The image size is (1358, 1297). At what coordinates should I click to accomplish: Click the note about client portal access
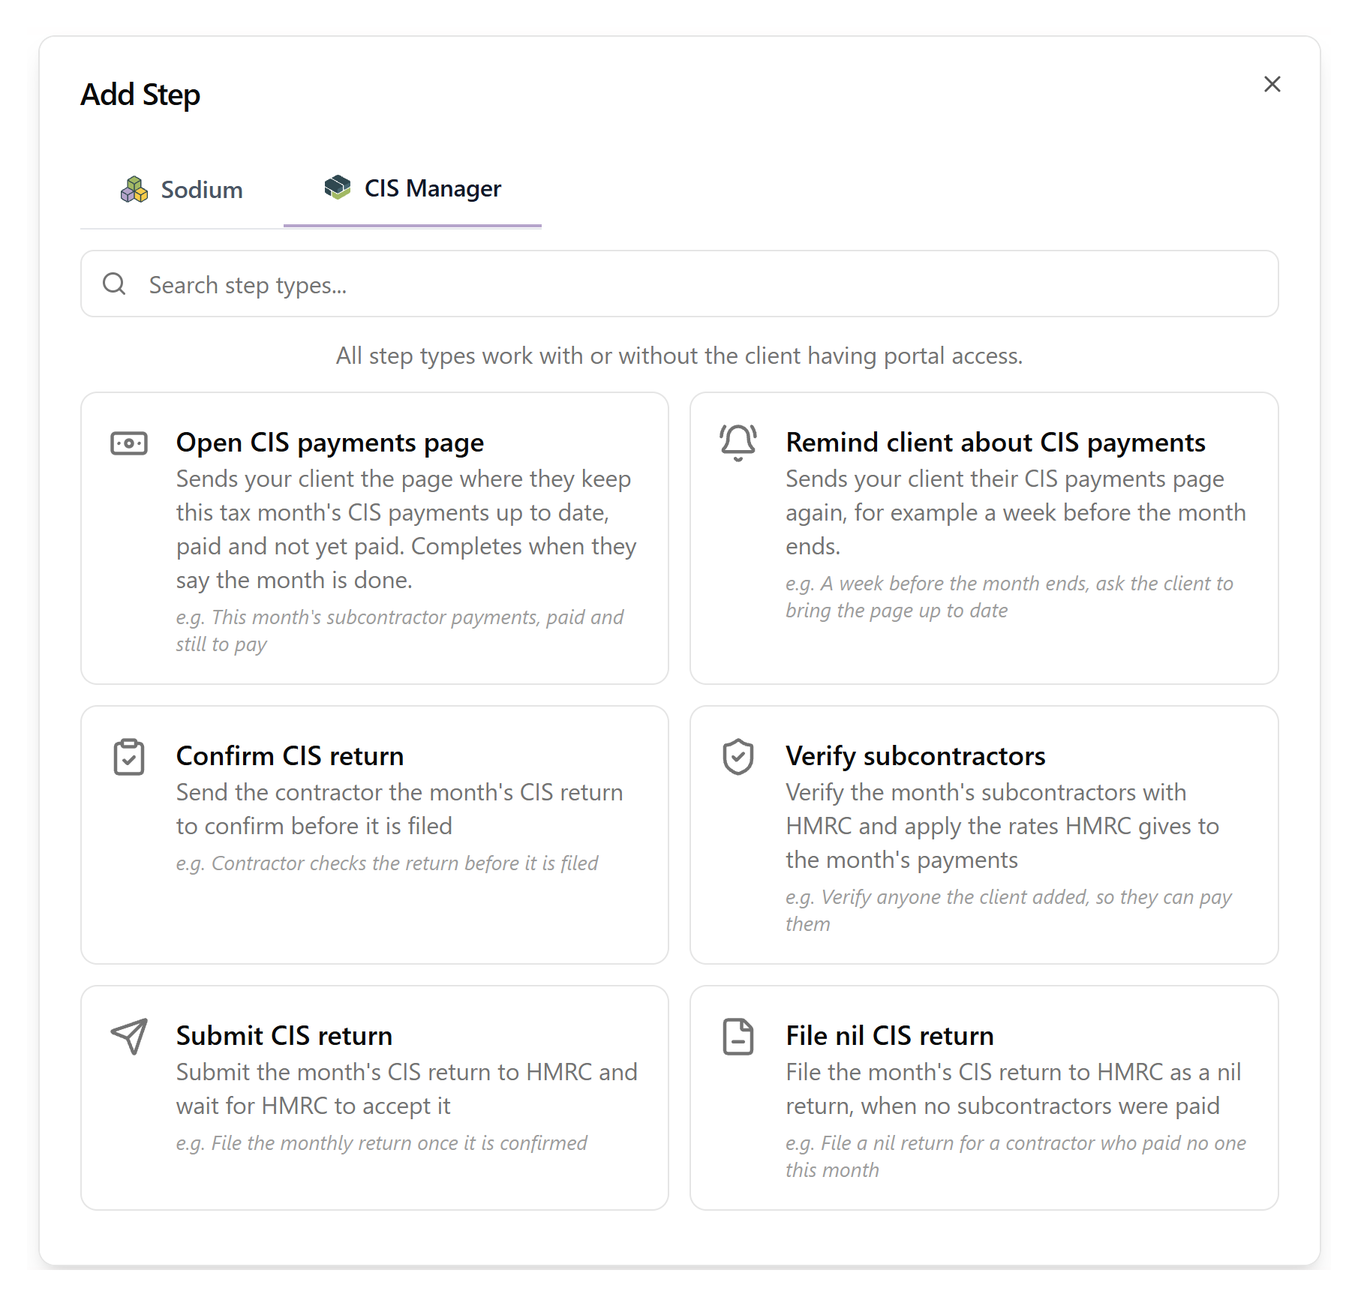click(680, 356)
